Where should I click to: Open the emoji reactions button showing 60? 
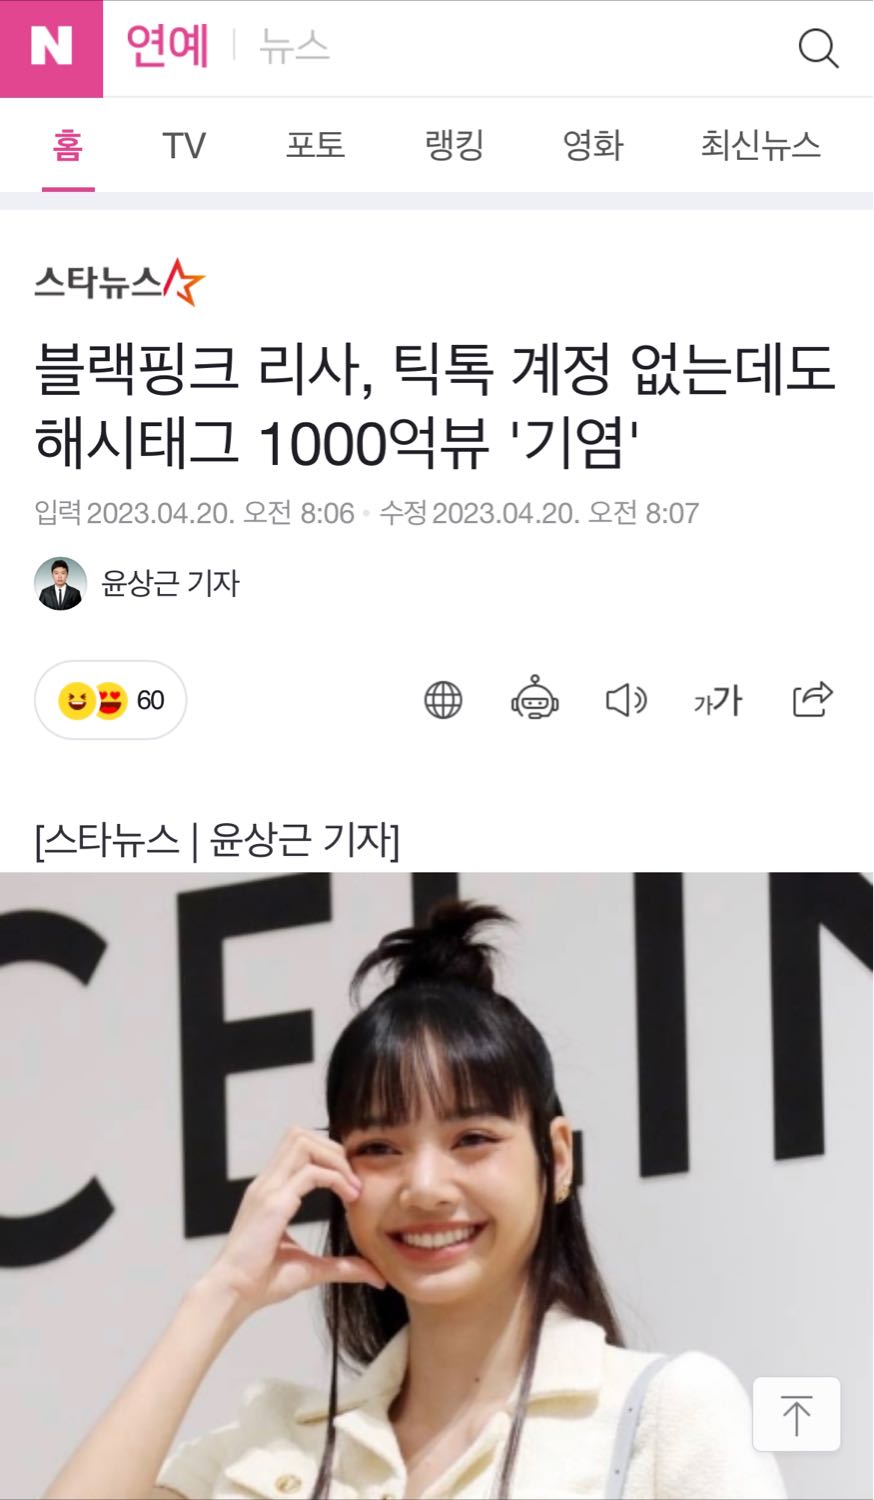click(x=110, y=700)
